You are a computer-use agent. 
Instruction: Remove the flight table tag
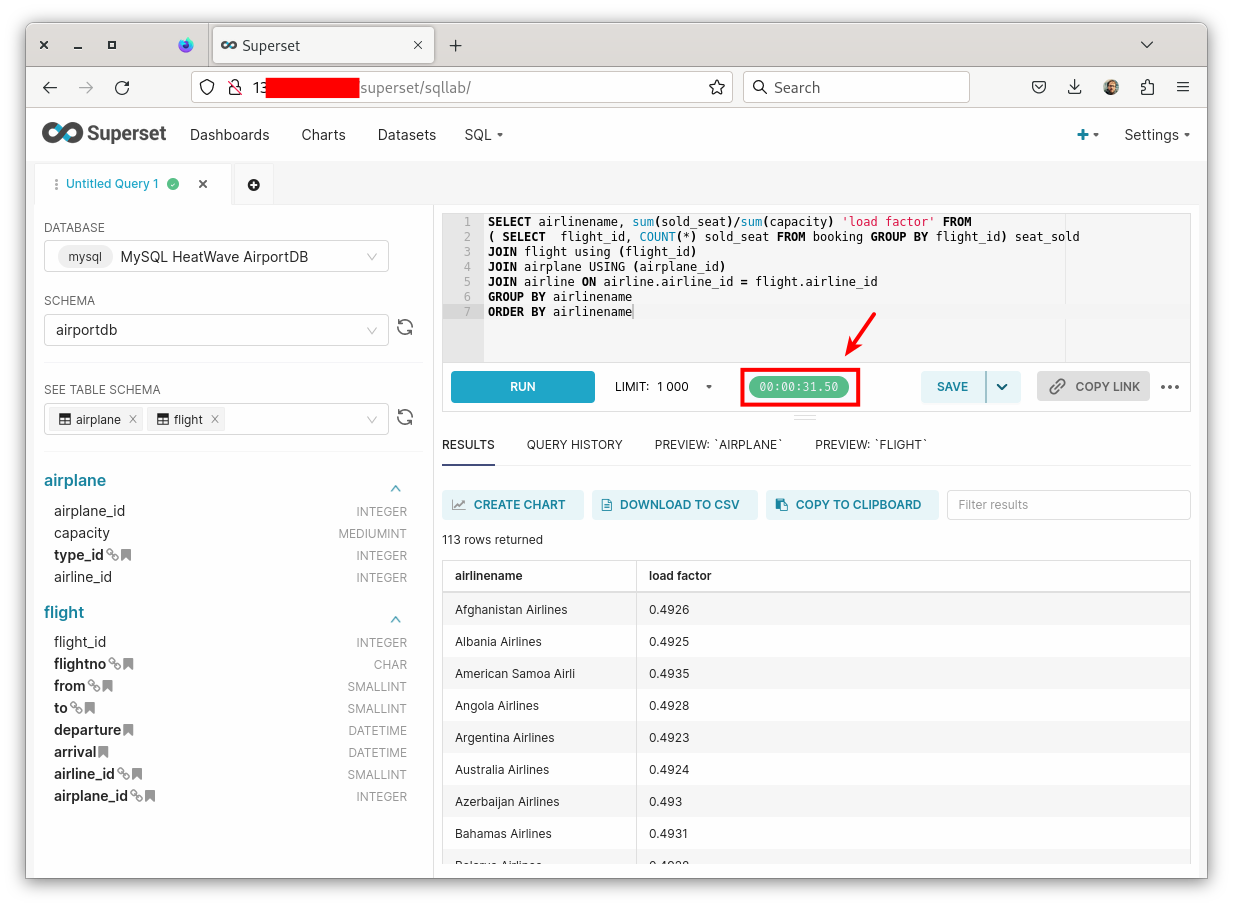point(215,420)
